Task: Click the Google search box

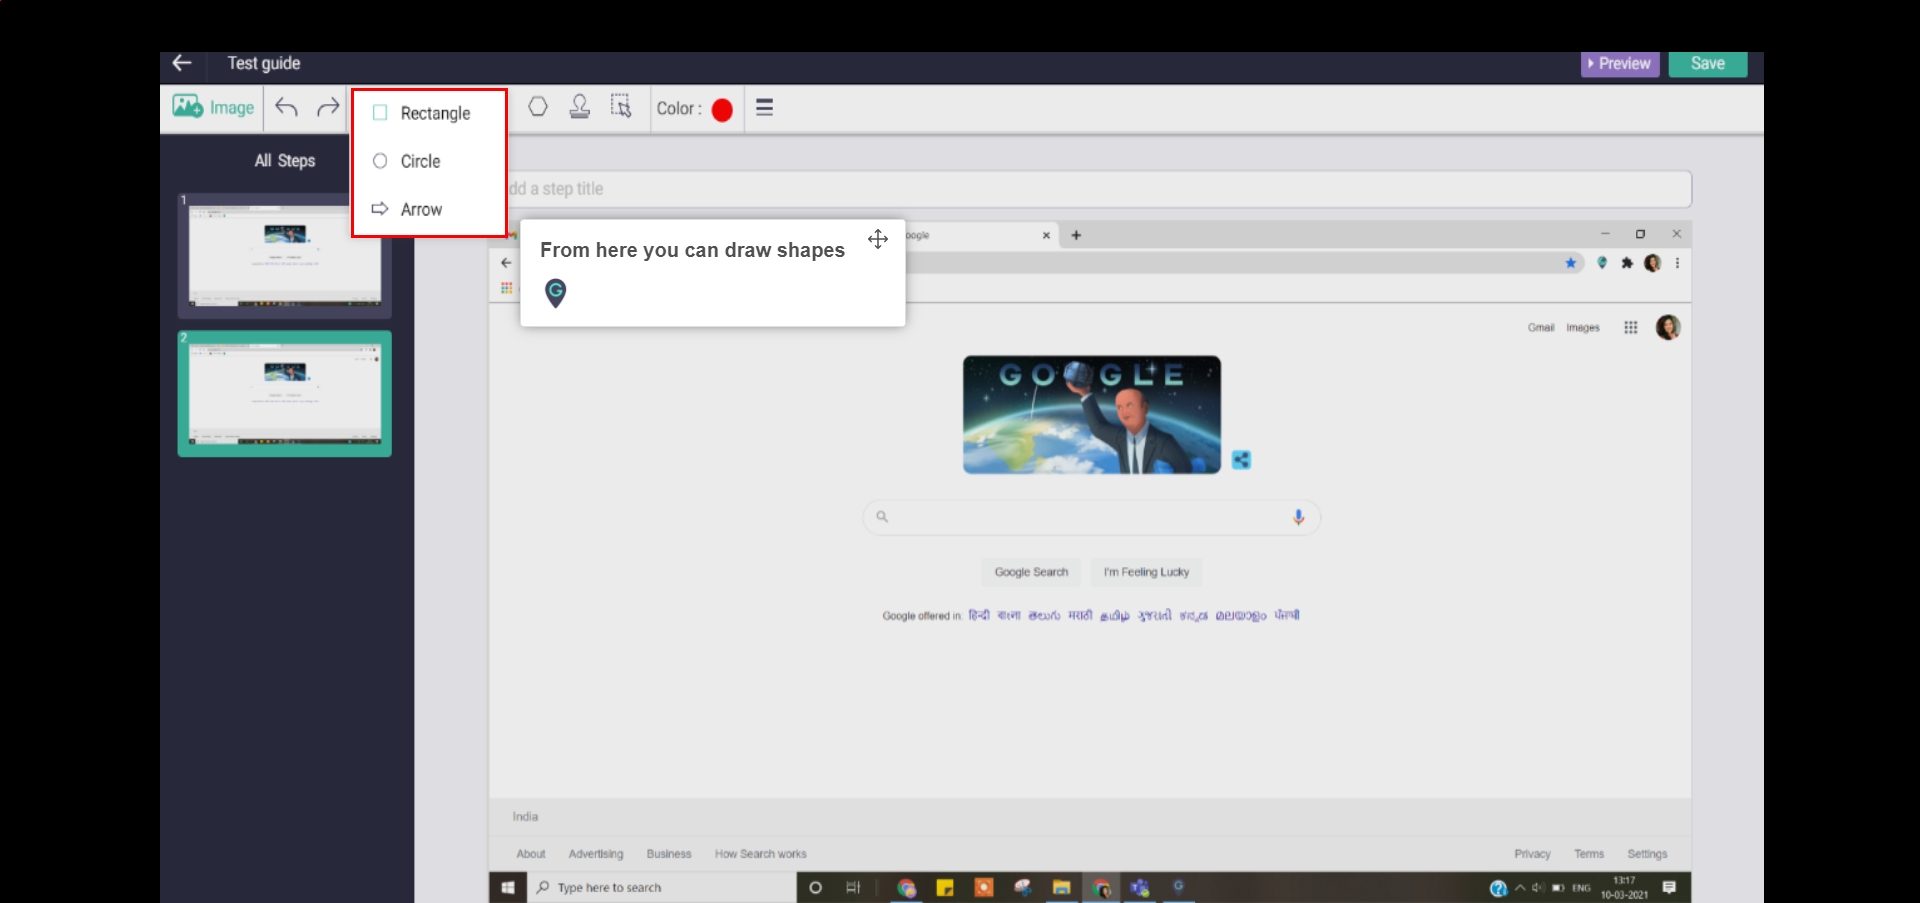Action: tap(1092, 517)
